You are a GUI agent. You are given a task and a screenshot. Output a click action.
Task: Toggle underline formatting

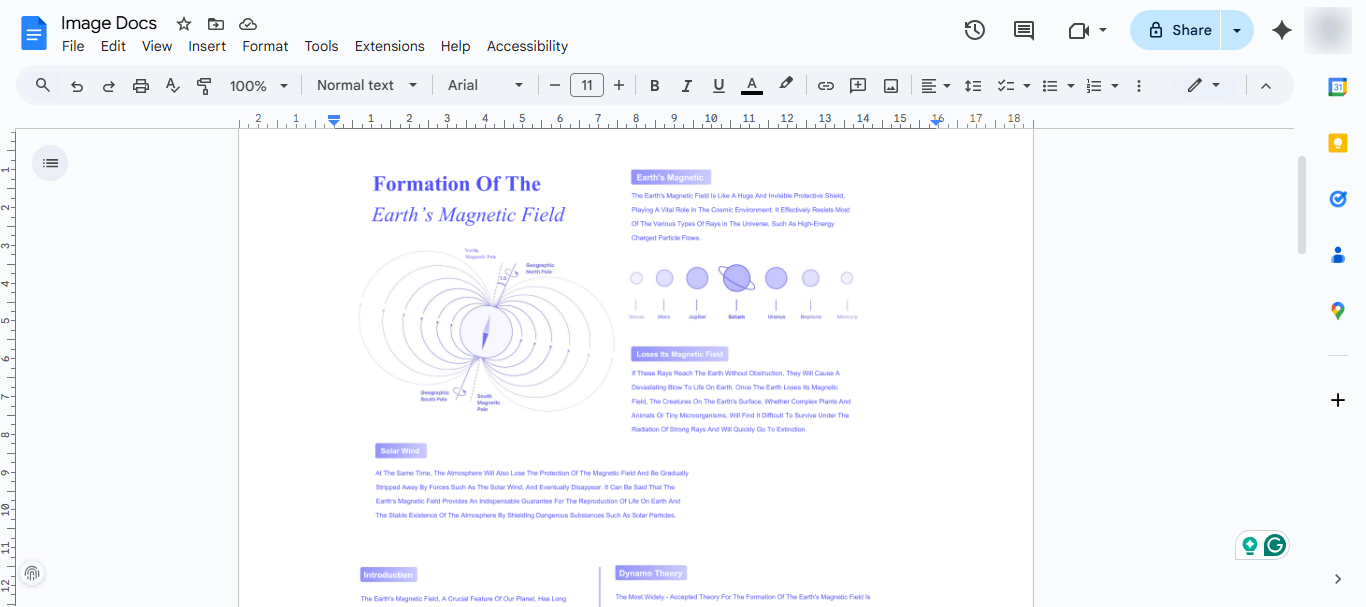coord(718,86)
